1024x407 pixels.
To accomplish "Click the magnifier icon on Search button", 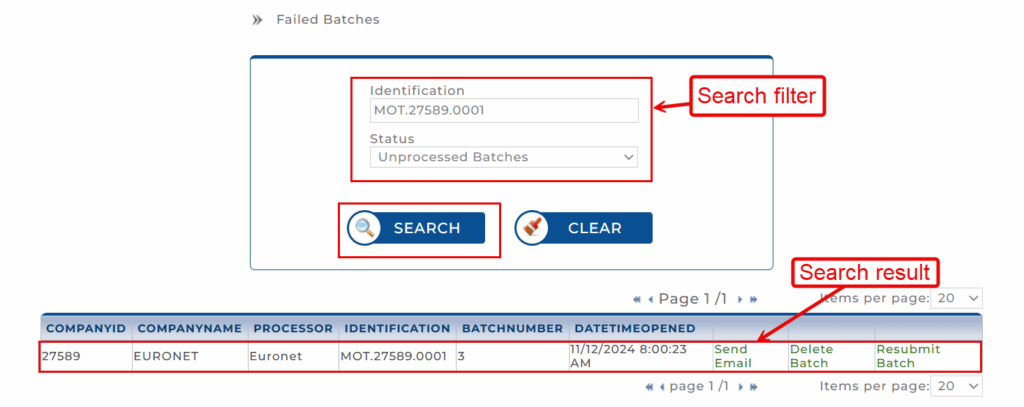I will click(366, 228).
